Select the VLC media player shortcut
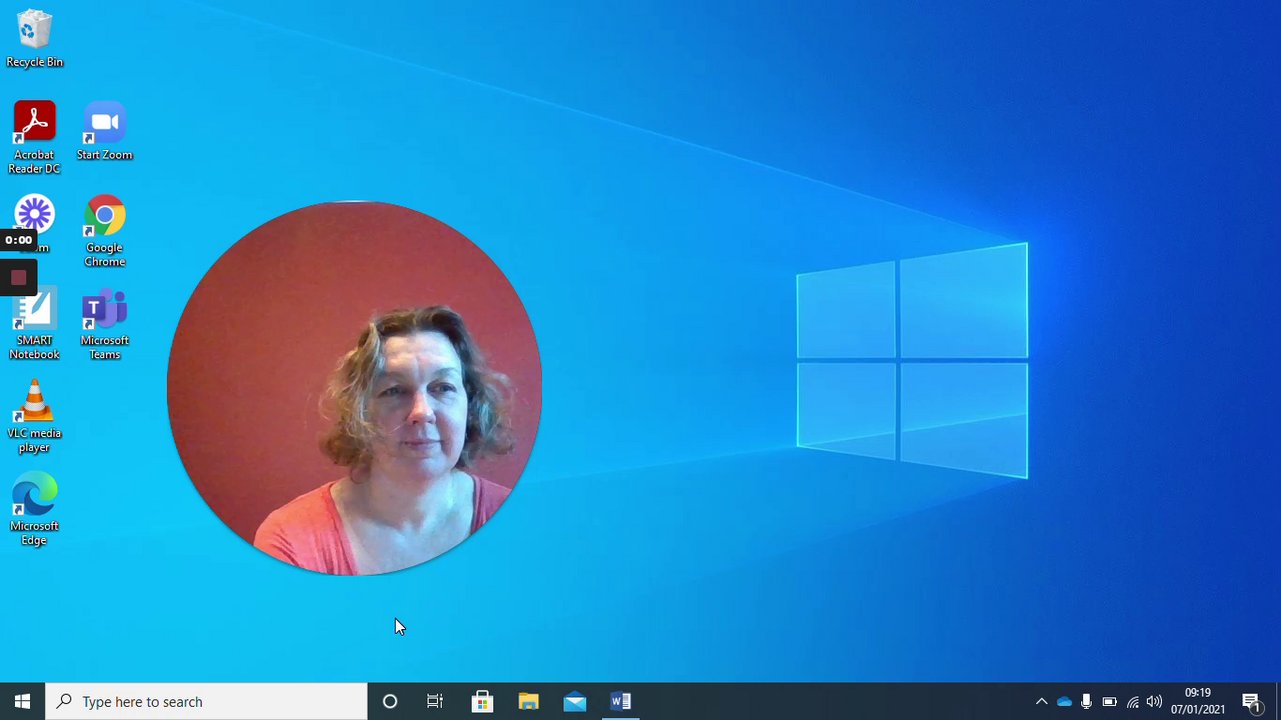Viewport: 1281px width, 720px height. [x=34, y=417]
